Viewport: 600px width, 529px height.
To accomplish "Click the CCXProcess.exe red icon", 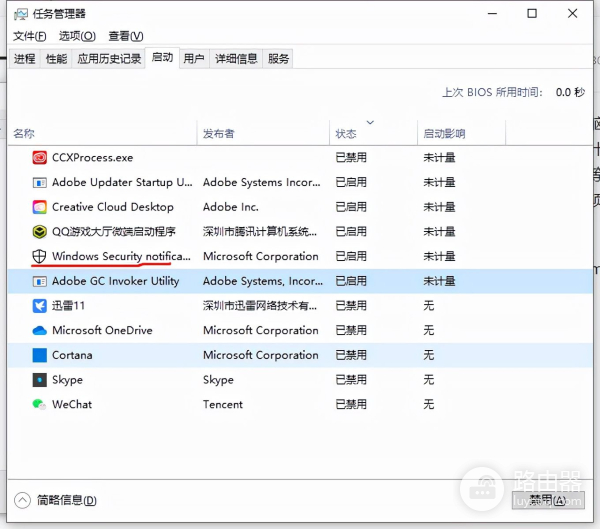I will (x=39, y=158).
